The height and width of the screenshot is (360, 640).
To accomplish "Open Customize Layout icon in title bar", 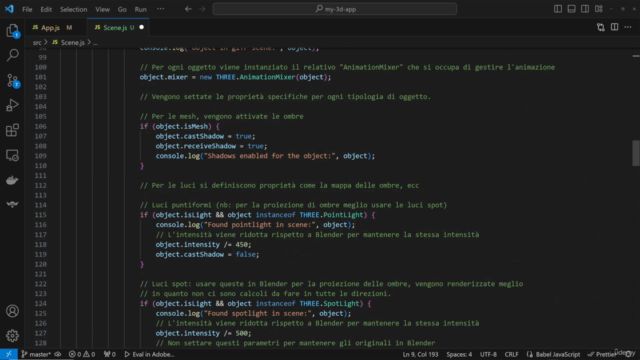I will coord(599,9).
